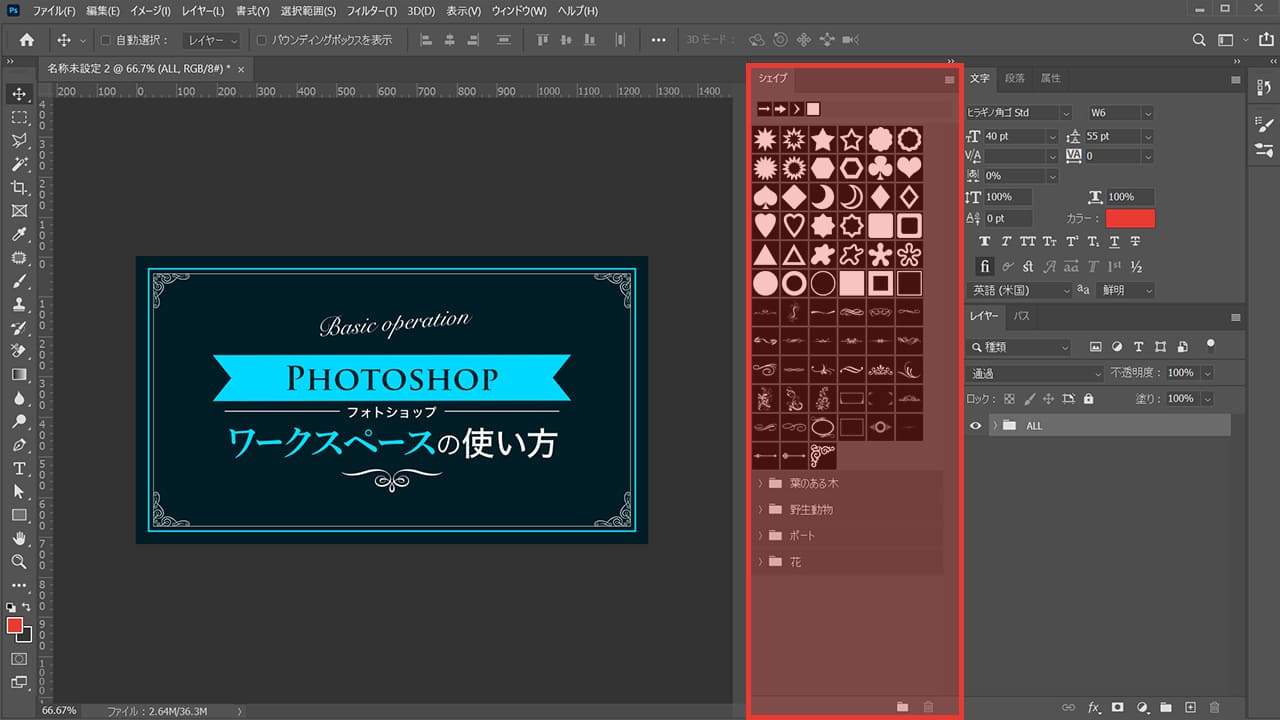Enable バウンディングボックスを表示 checkbox
1280x720 pixels.
click(262, 40)
